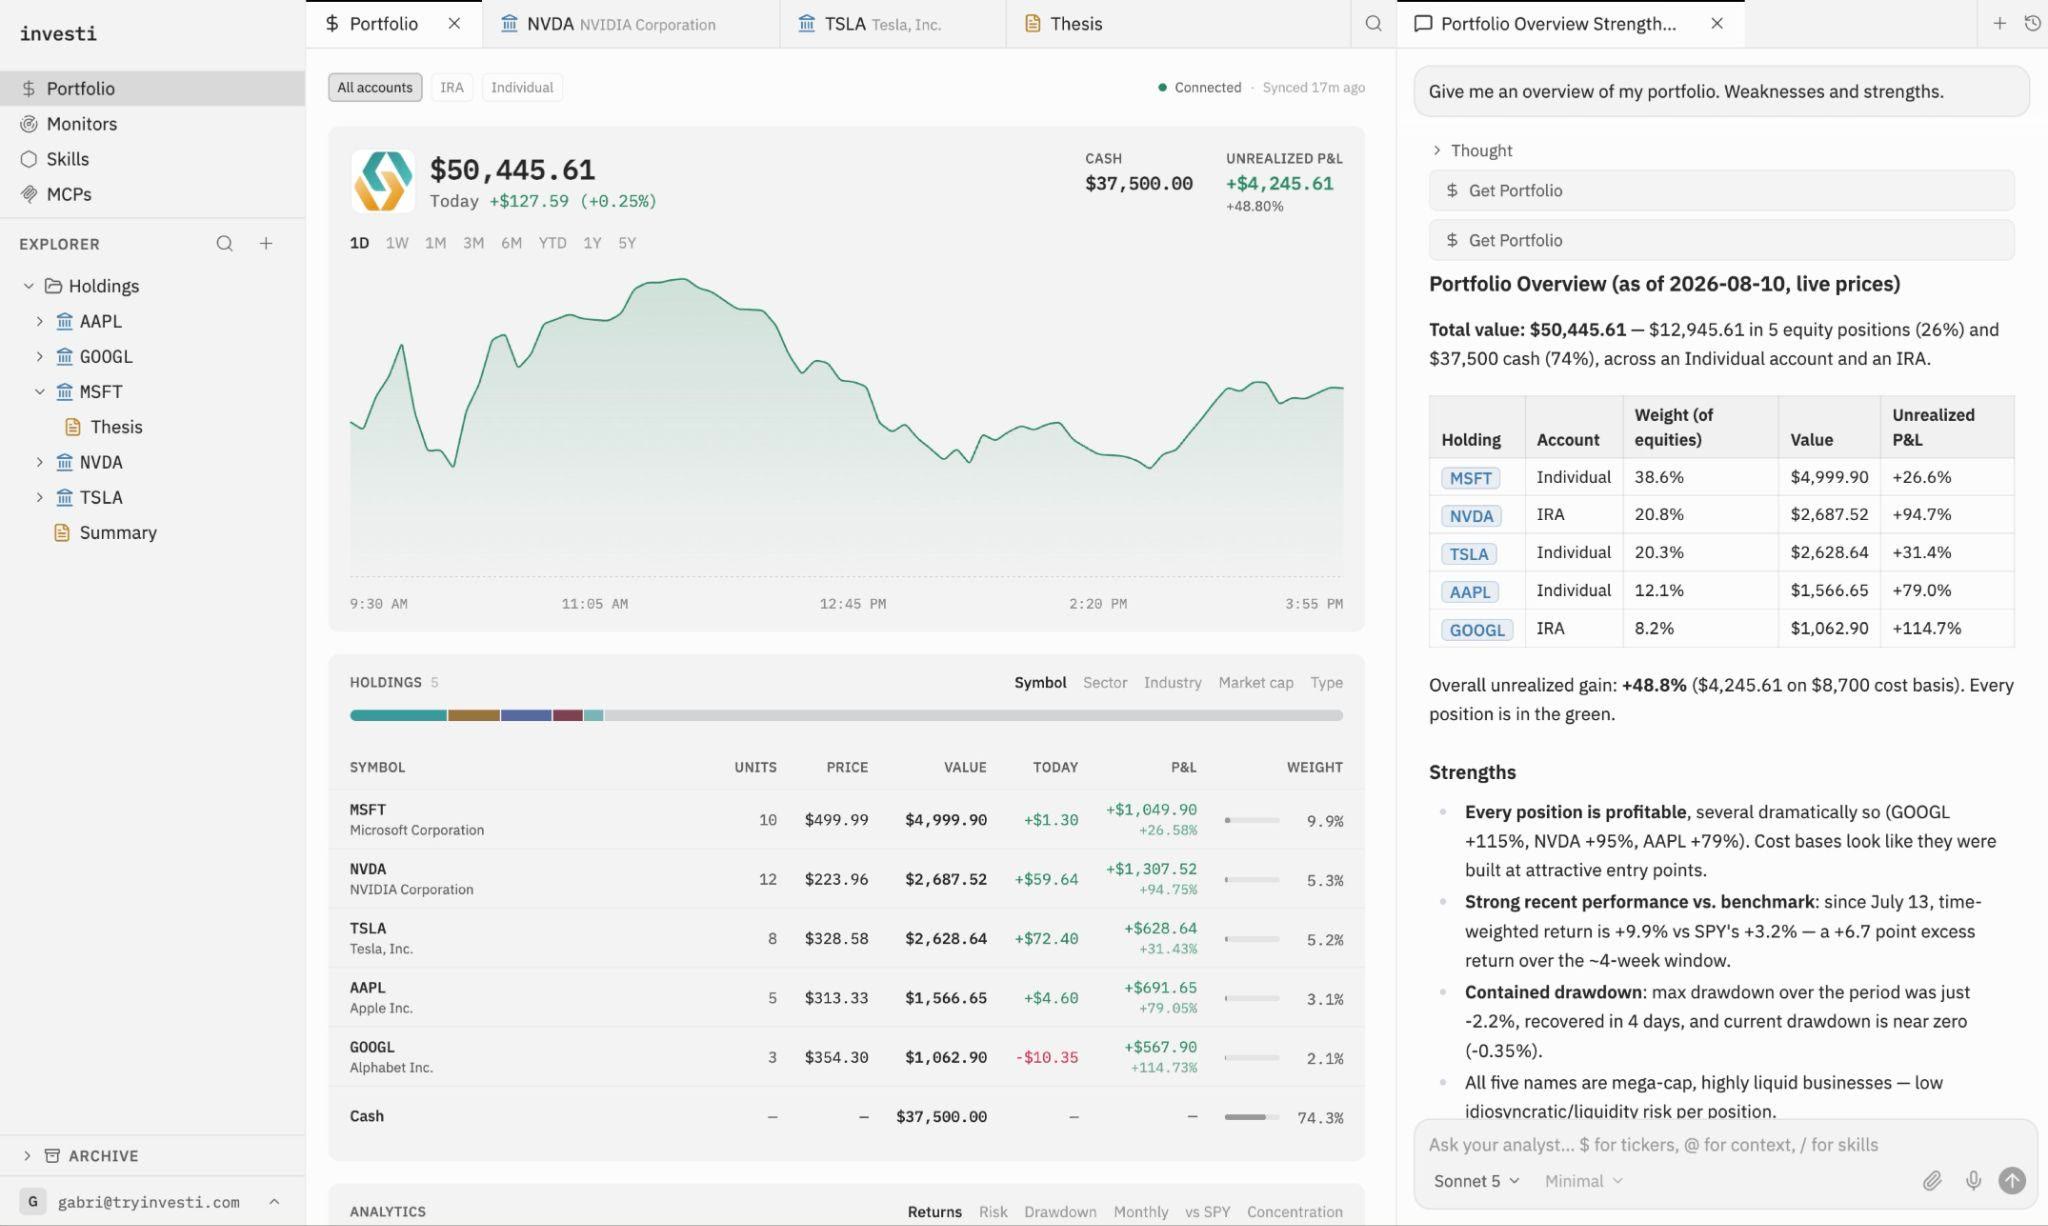Viewport: 2048px width, 1226px height.
Task: Click the portfolio brokerage logo
Action: (x=383, y=181)
